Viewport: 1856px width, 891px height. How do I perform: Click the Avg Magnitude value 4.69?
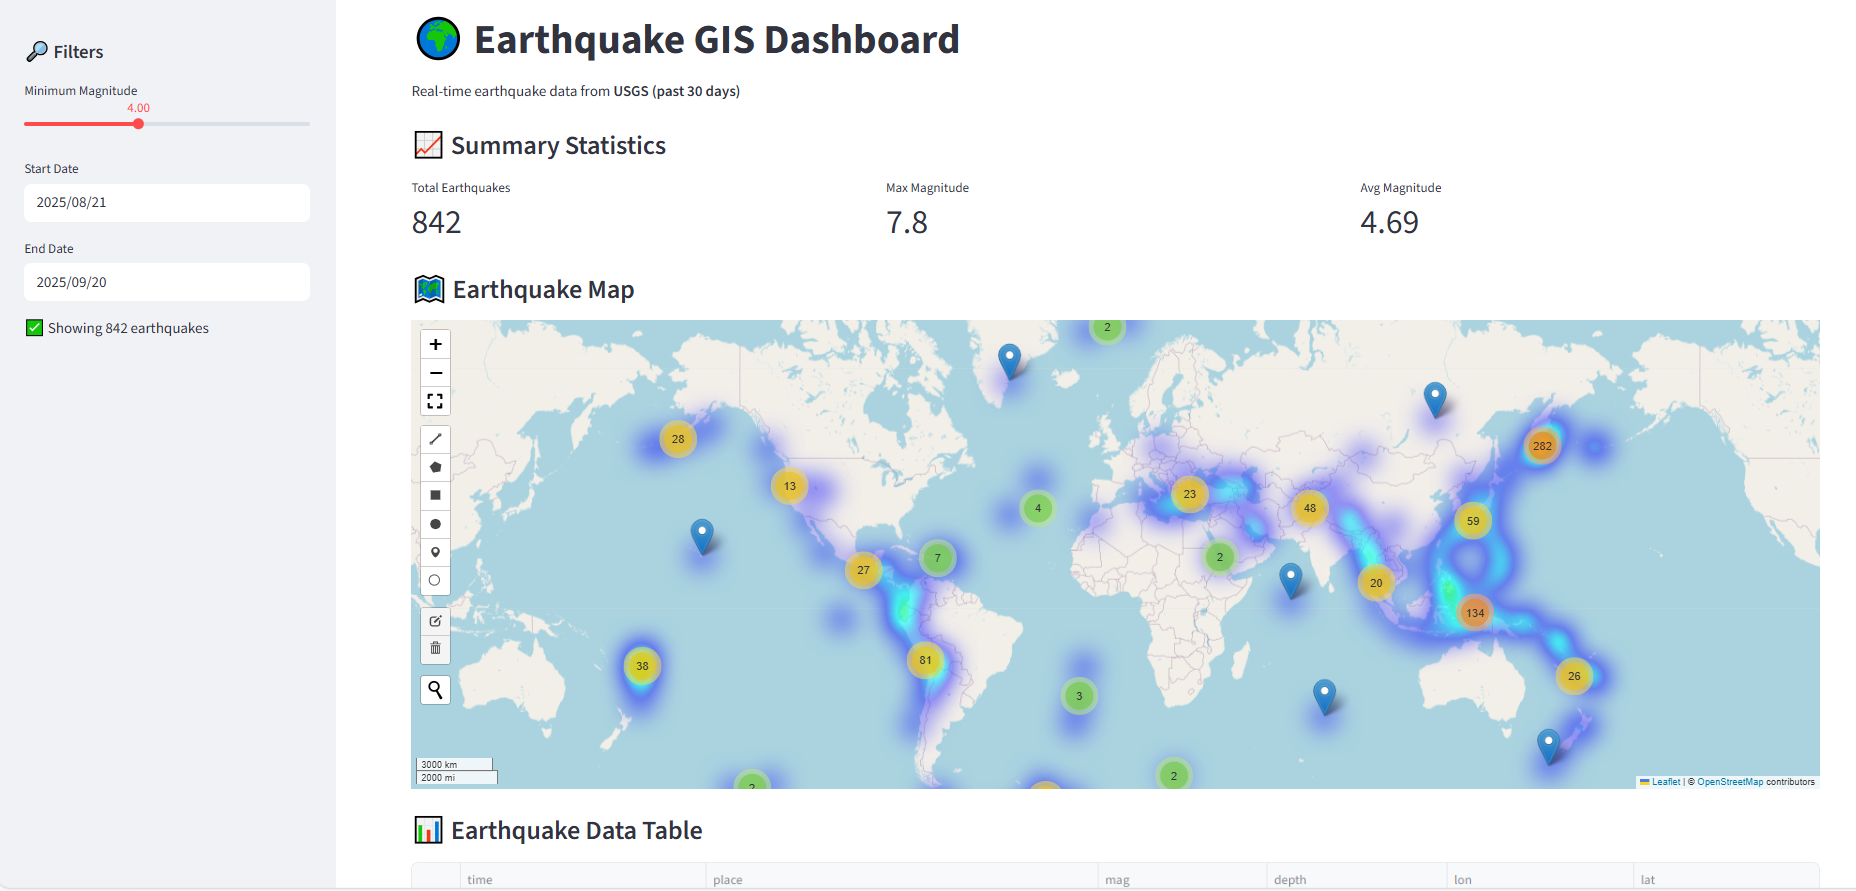(1389, 222)
